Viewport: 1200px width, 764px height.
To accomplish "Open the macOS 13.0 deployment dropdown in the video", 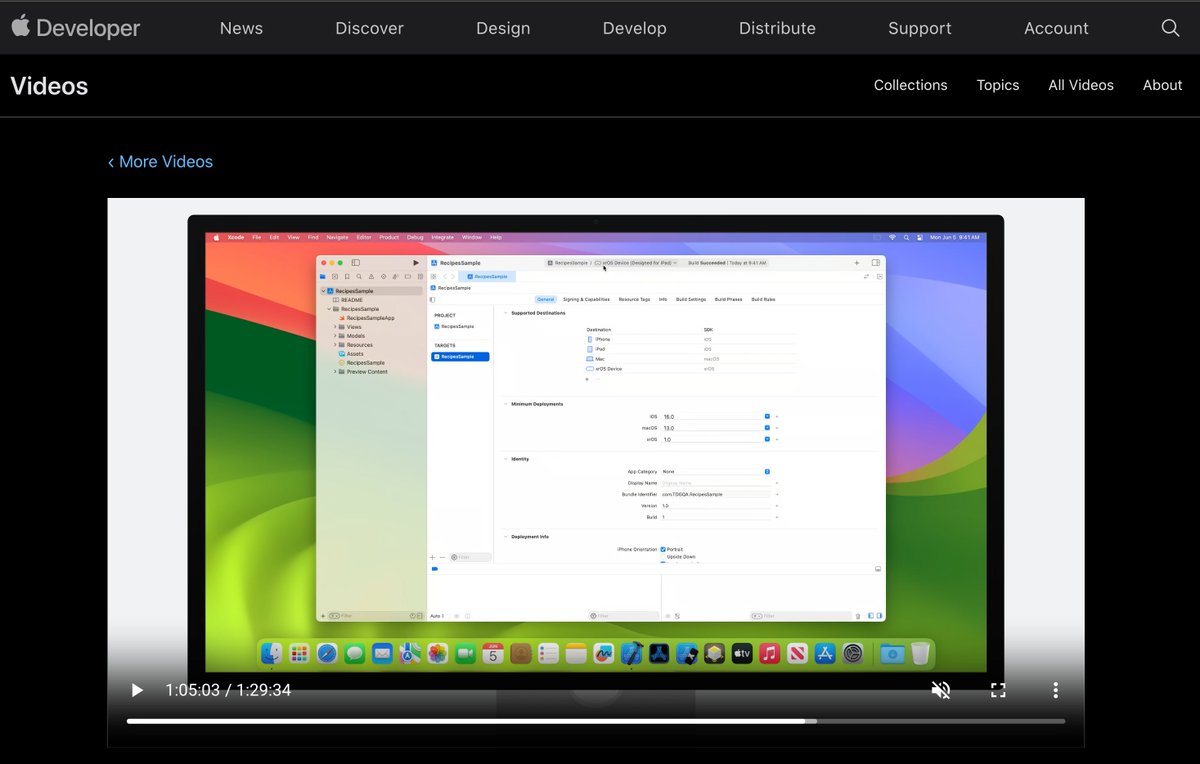I will pyautogui.click(x=767, y=428).
